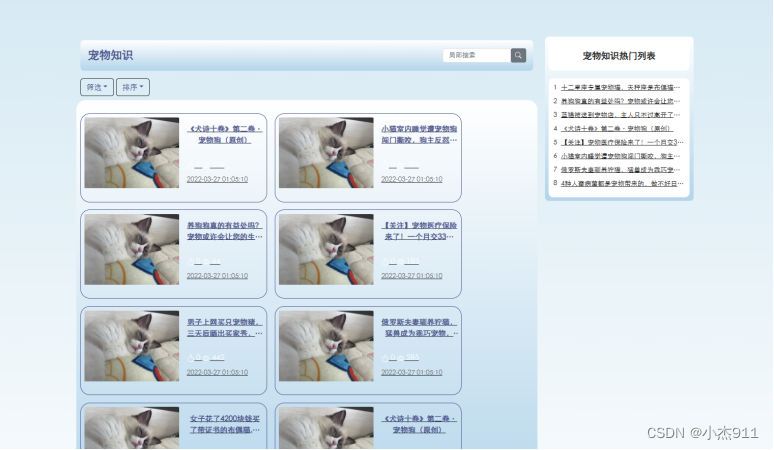This screenshot has width=774, height=450.
Task: Open article 小猫室内睡觉遭宠物狗闯门撕咬 card title
Action: (x=419, y=134)
